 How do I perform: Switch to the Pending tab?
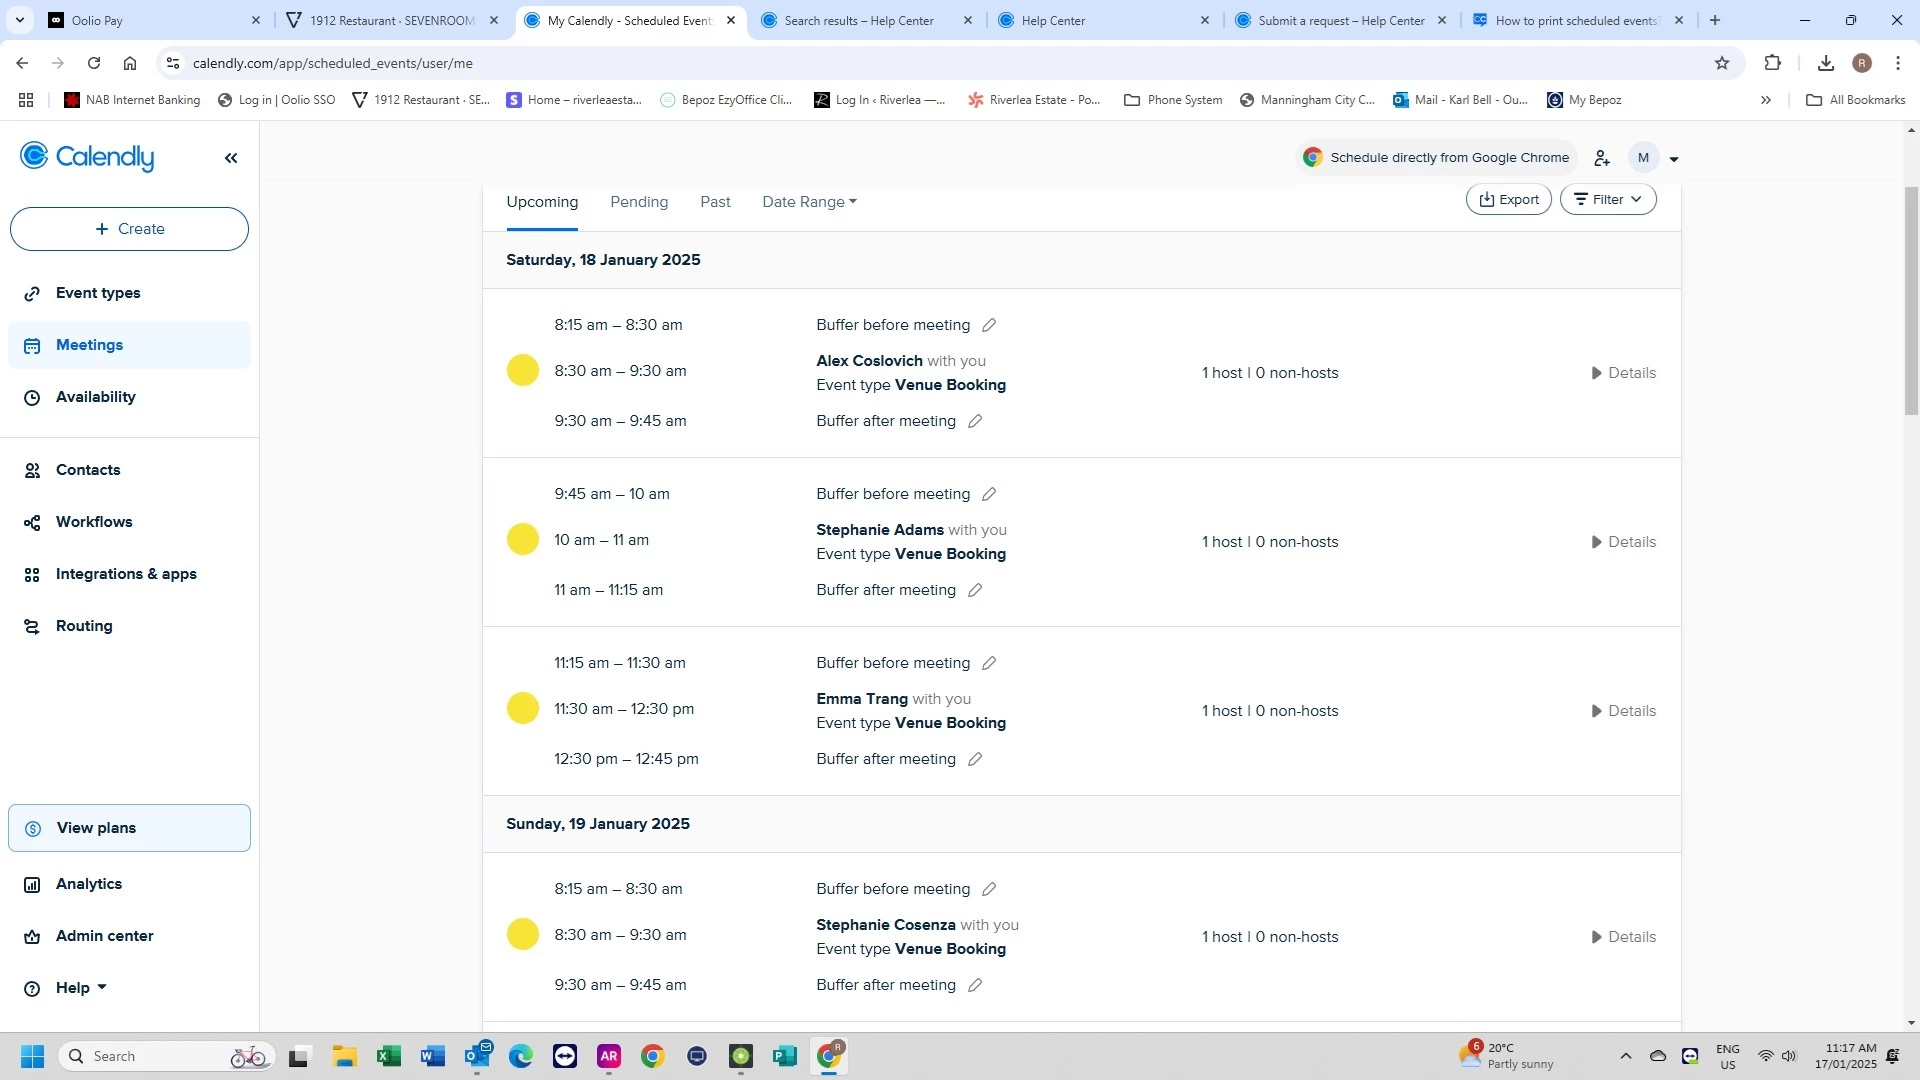pyautogui.click(x=639, y=202)
